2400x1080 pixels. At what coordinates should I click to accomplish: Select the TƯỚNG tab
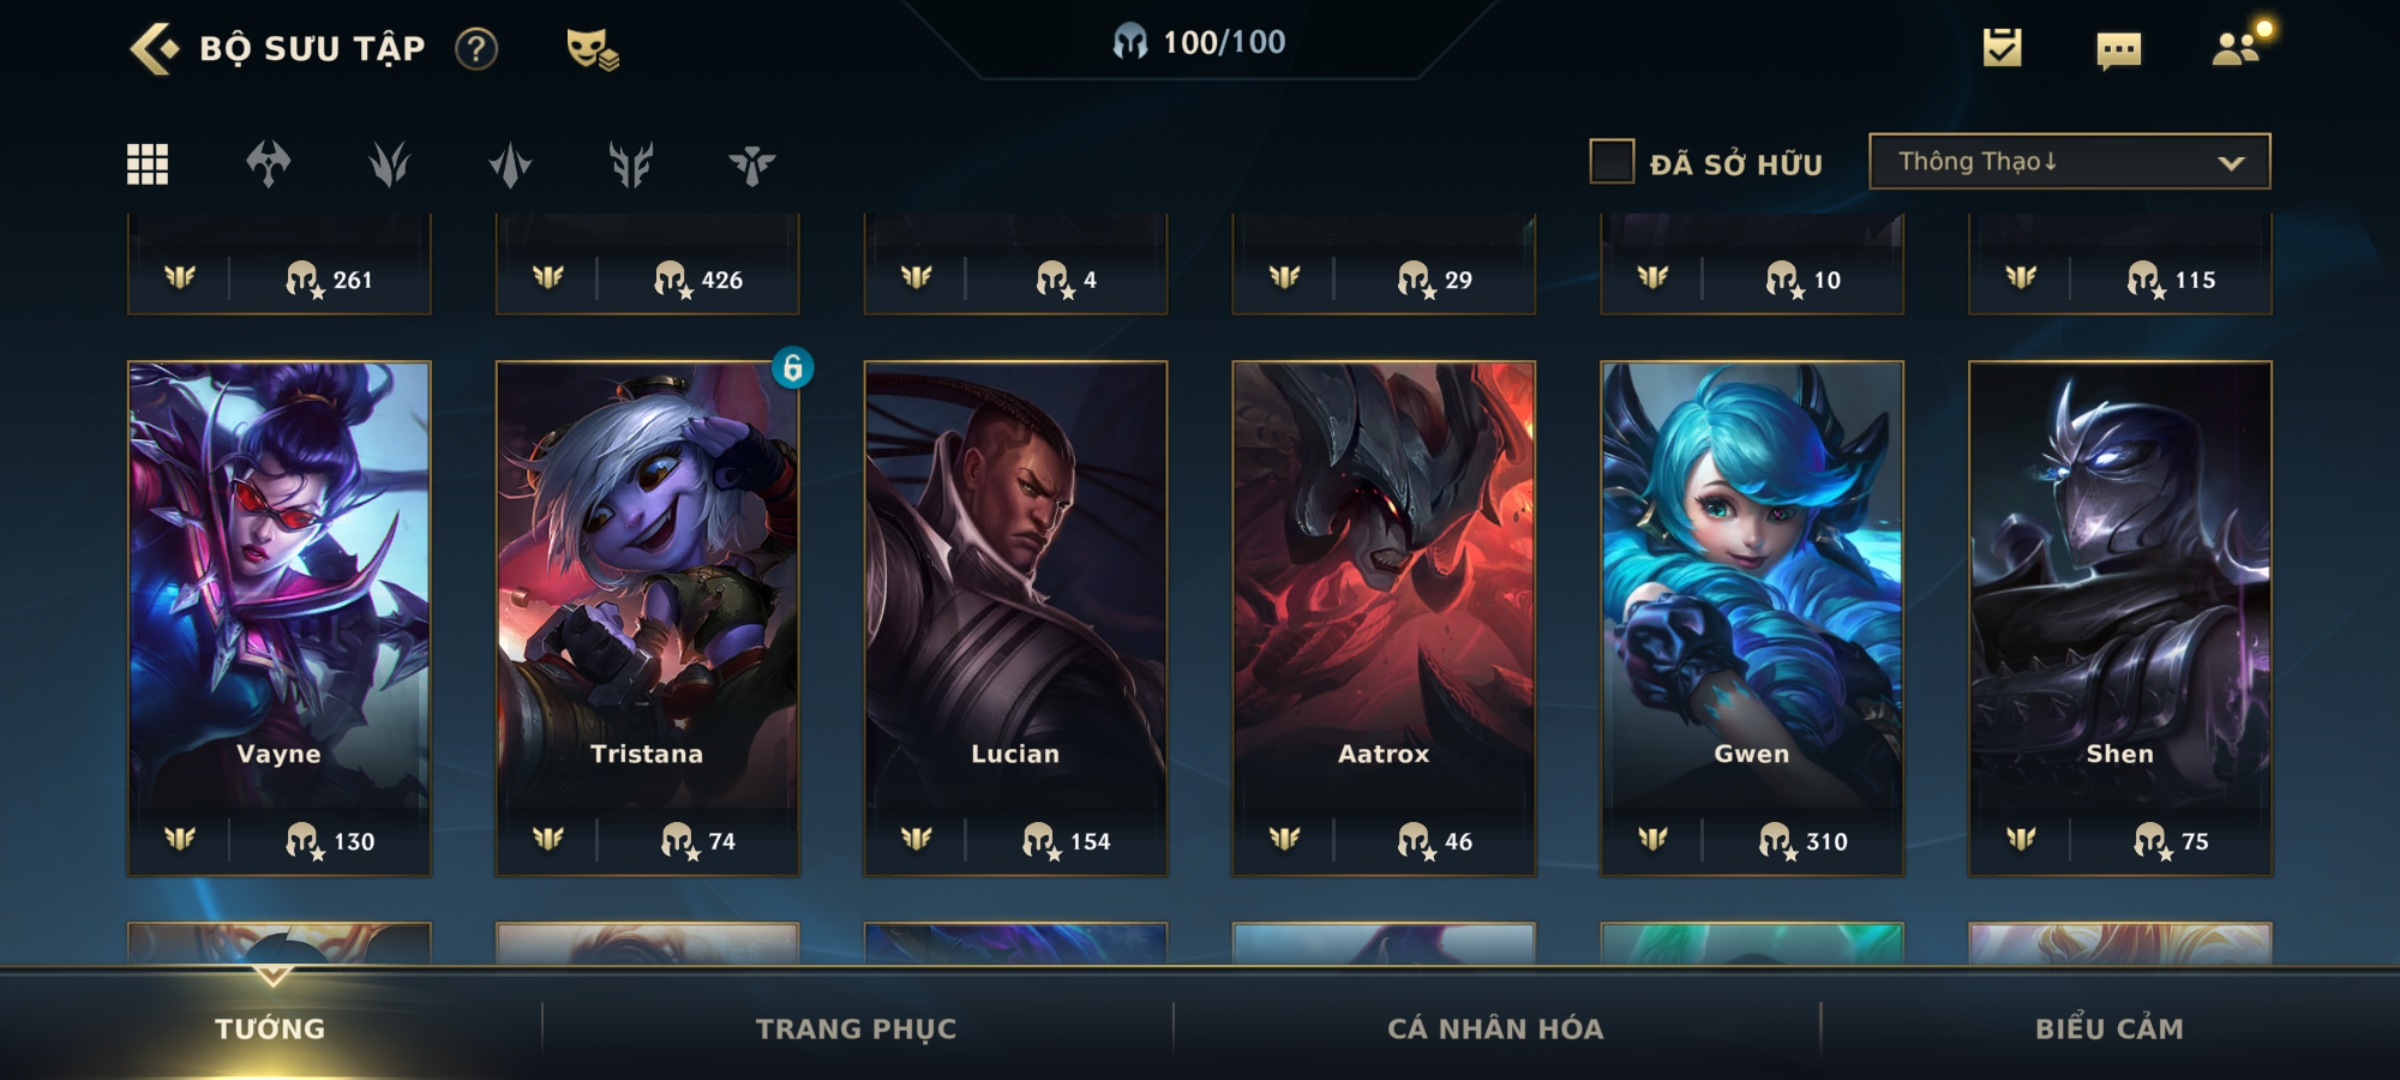point(270,1028)
